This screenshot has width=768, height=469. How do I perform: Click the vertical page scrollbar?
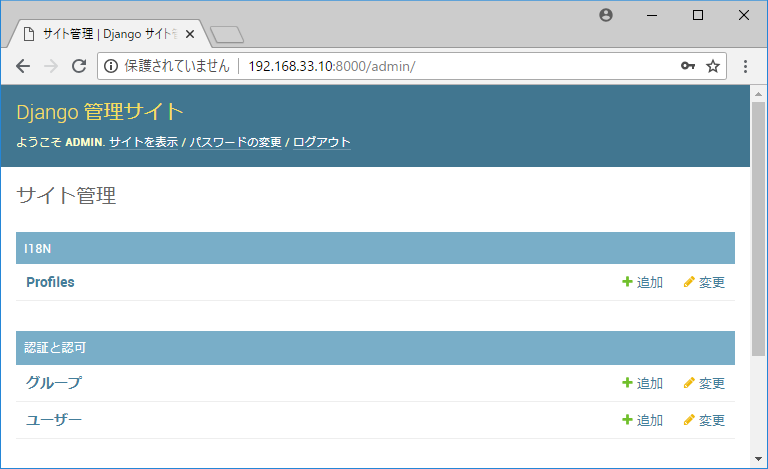pos(758,230)
